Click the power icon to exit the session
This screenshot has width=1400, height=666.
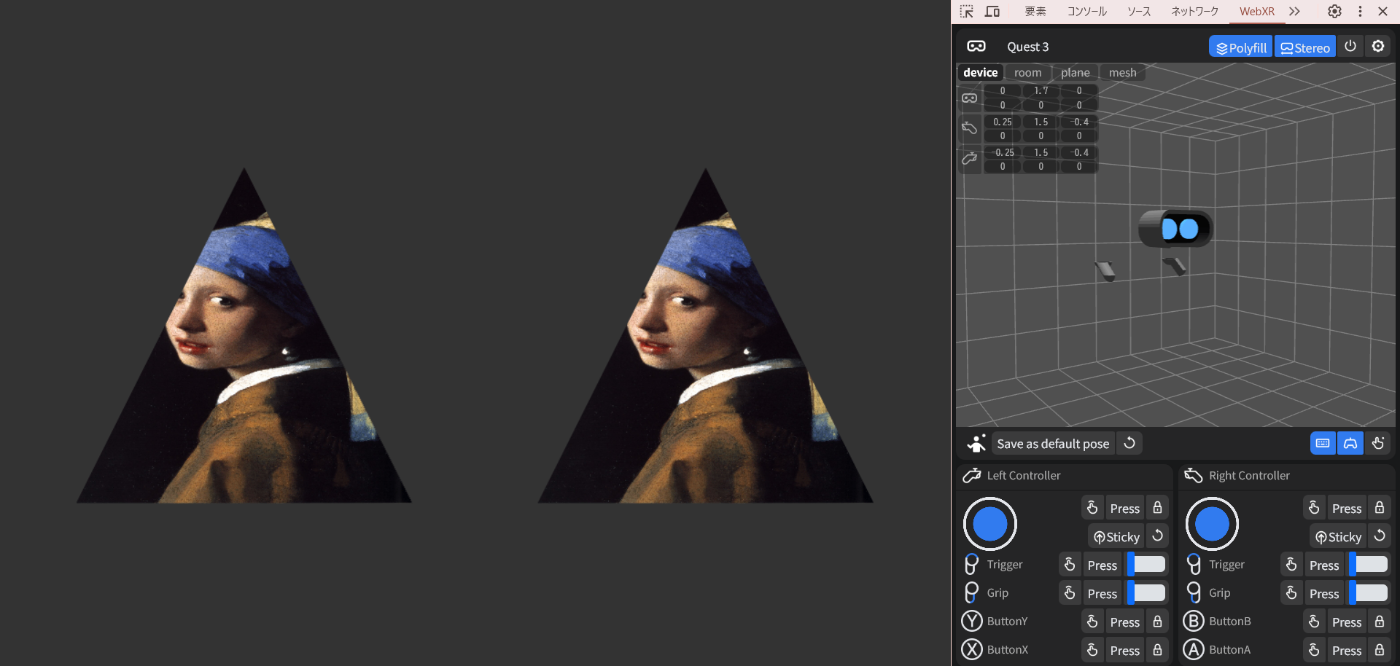coord(1350,46)
